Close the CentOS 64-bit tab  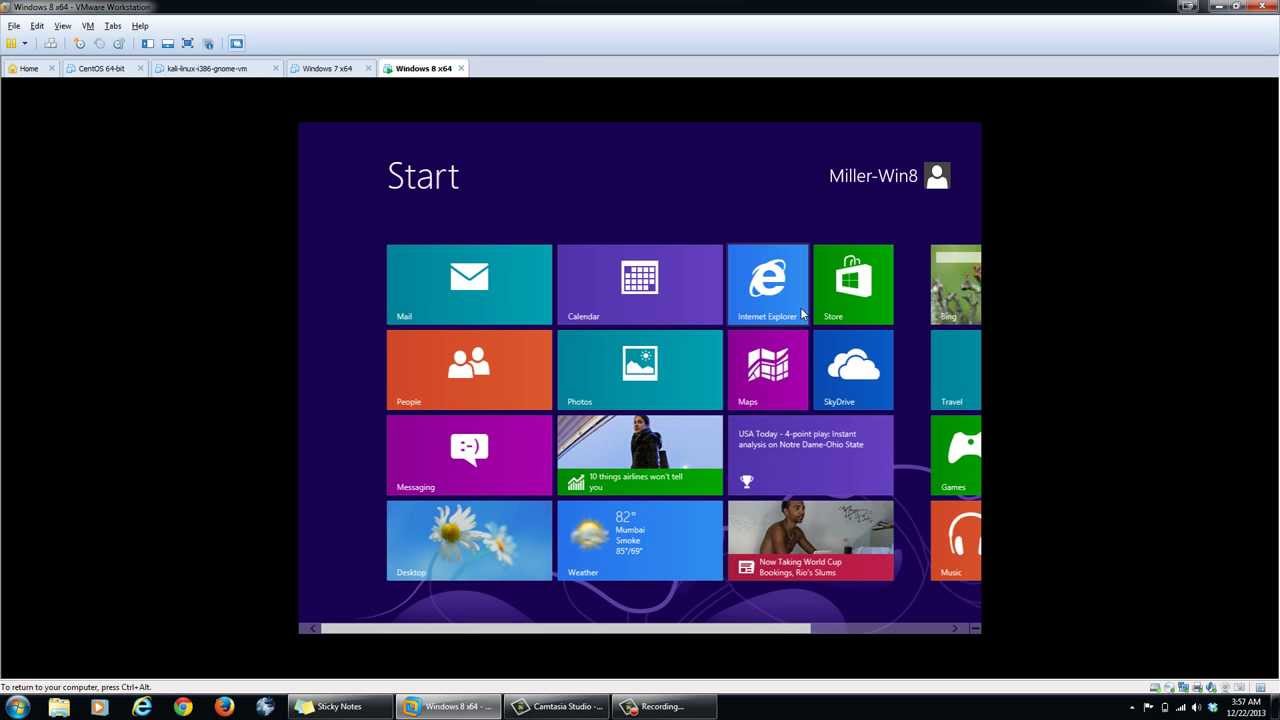140,69
